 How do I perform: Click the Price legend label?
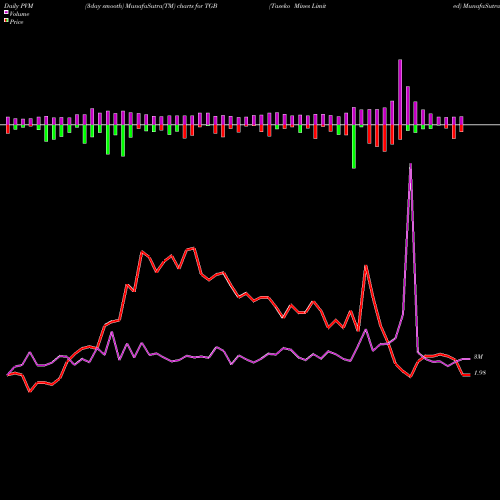(x=16, y=22)
